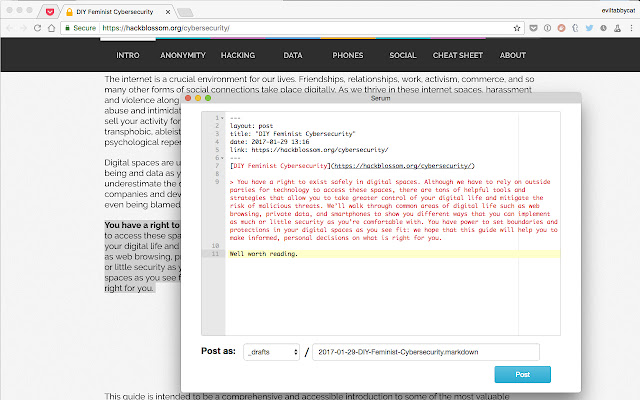Click the hackblossom link in editor line 7

(403, 166)
